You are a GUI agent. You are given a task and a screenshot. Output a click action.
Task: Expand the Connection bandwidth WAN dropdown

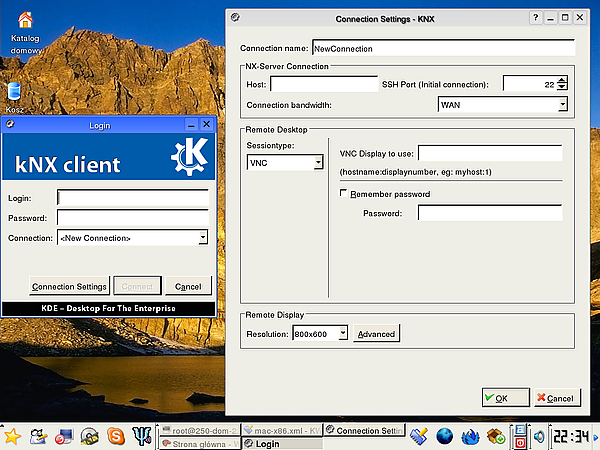pyautogui.click(x=562, y=104)
